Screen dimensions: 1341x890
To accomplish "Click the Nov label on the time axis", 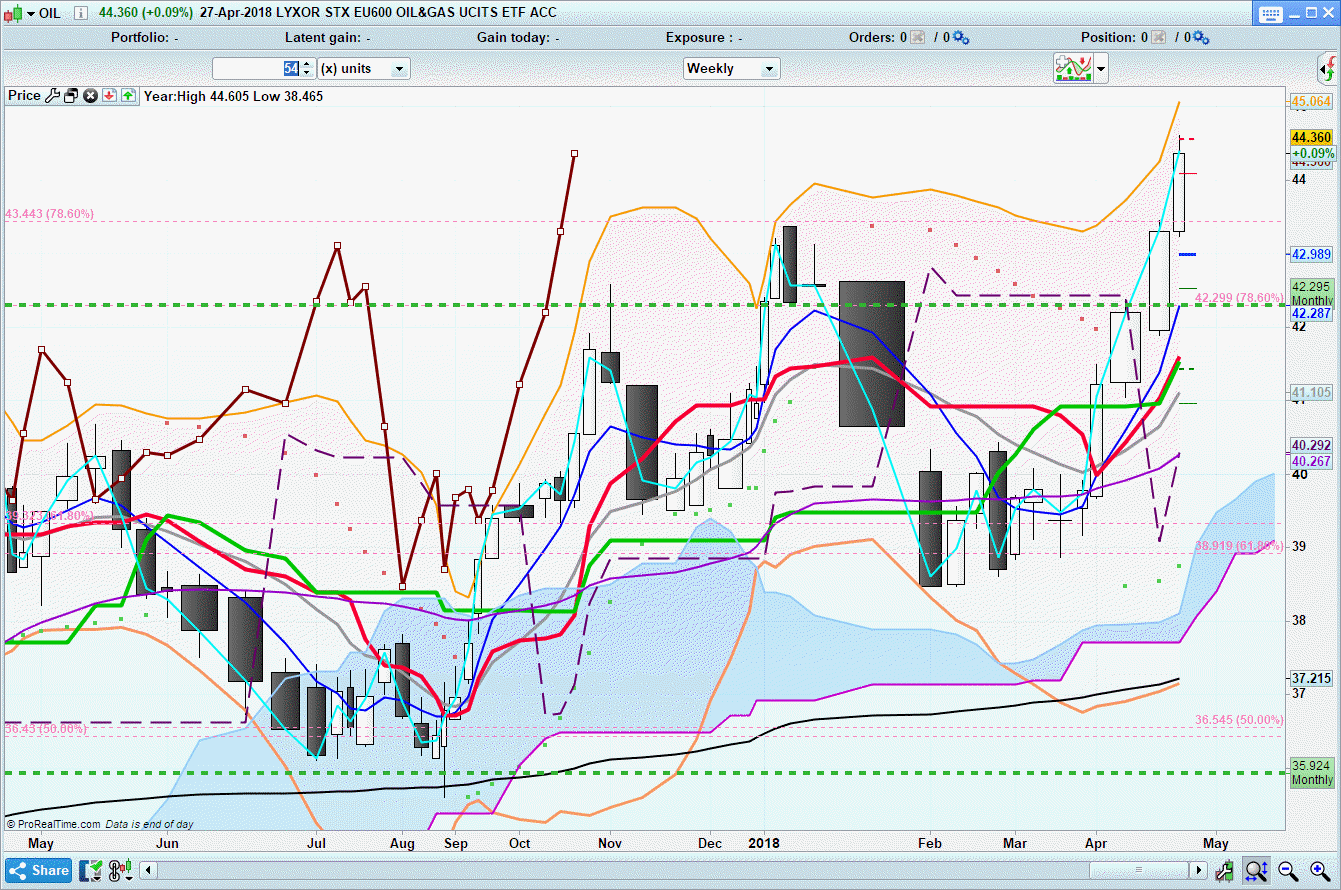I will point(610,843).
